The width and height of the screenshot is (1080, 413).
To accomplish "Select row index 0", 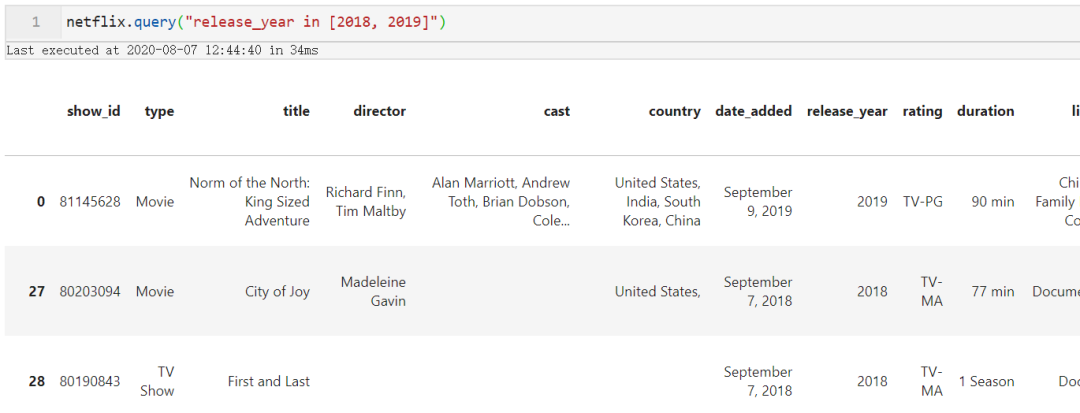I will [x=41, y=201].
